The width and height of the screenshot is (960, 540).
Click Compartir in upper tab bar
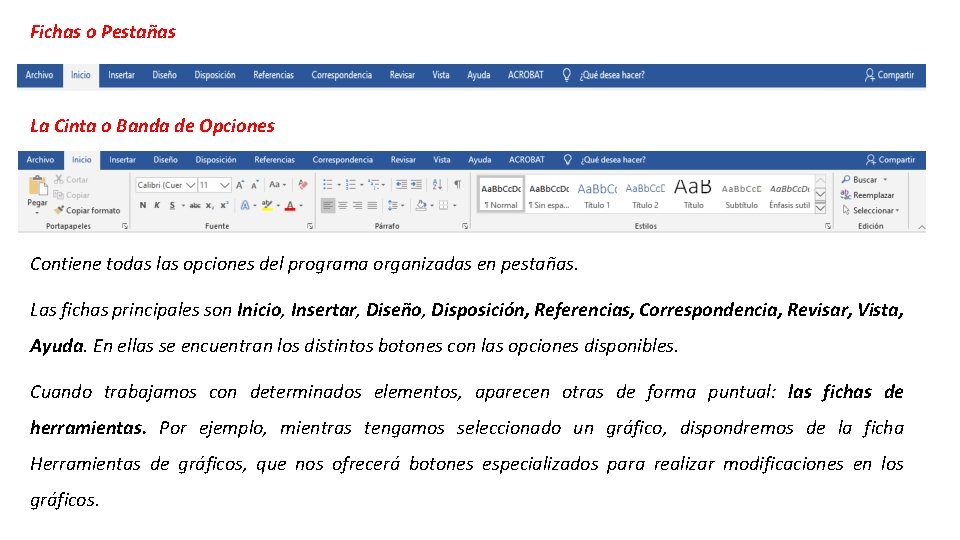click(x=890, y=75)
